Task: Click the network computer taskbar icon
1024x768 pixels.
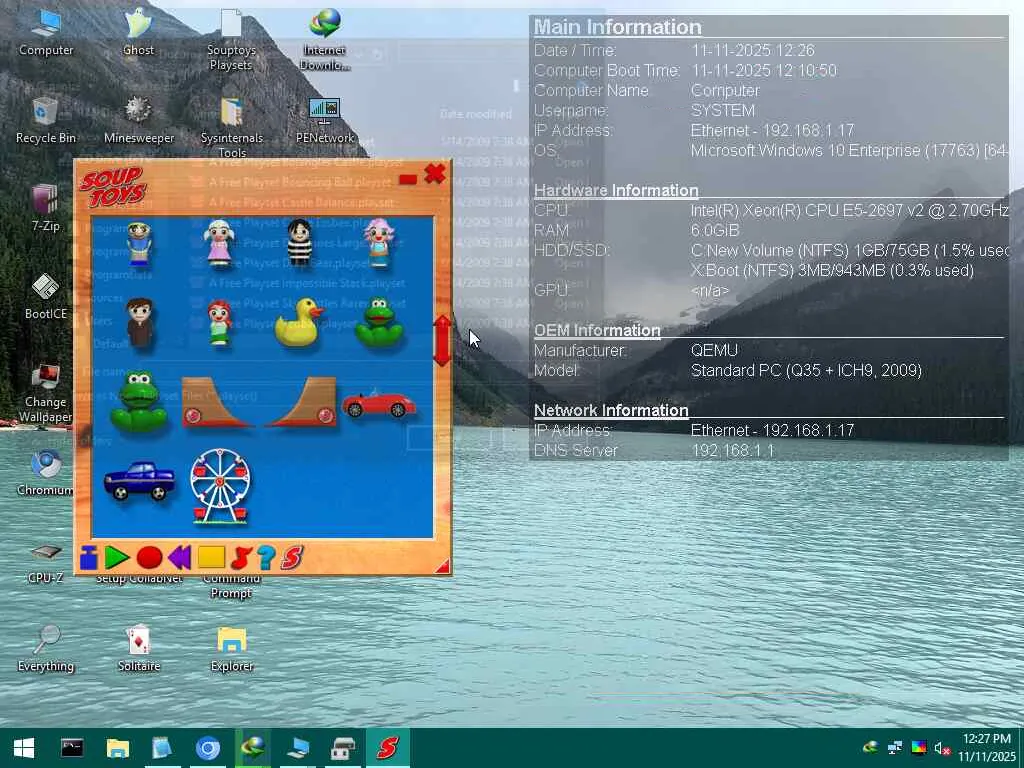Action: (x=298, y=748)
